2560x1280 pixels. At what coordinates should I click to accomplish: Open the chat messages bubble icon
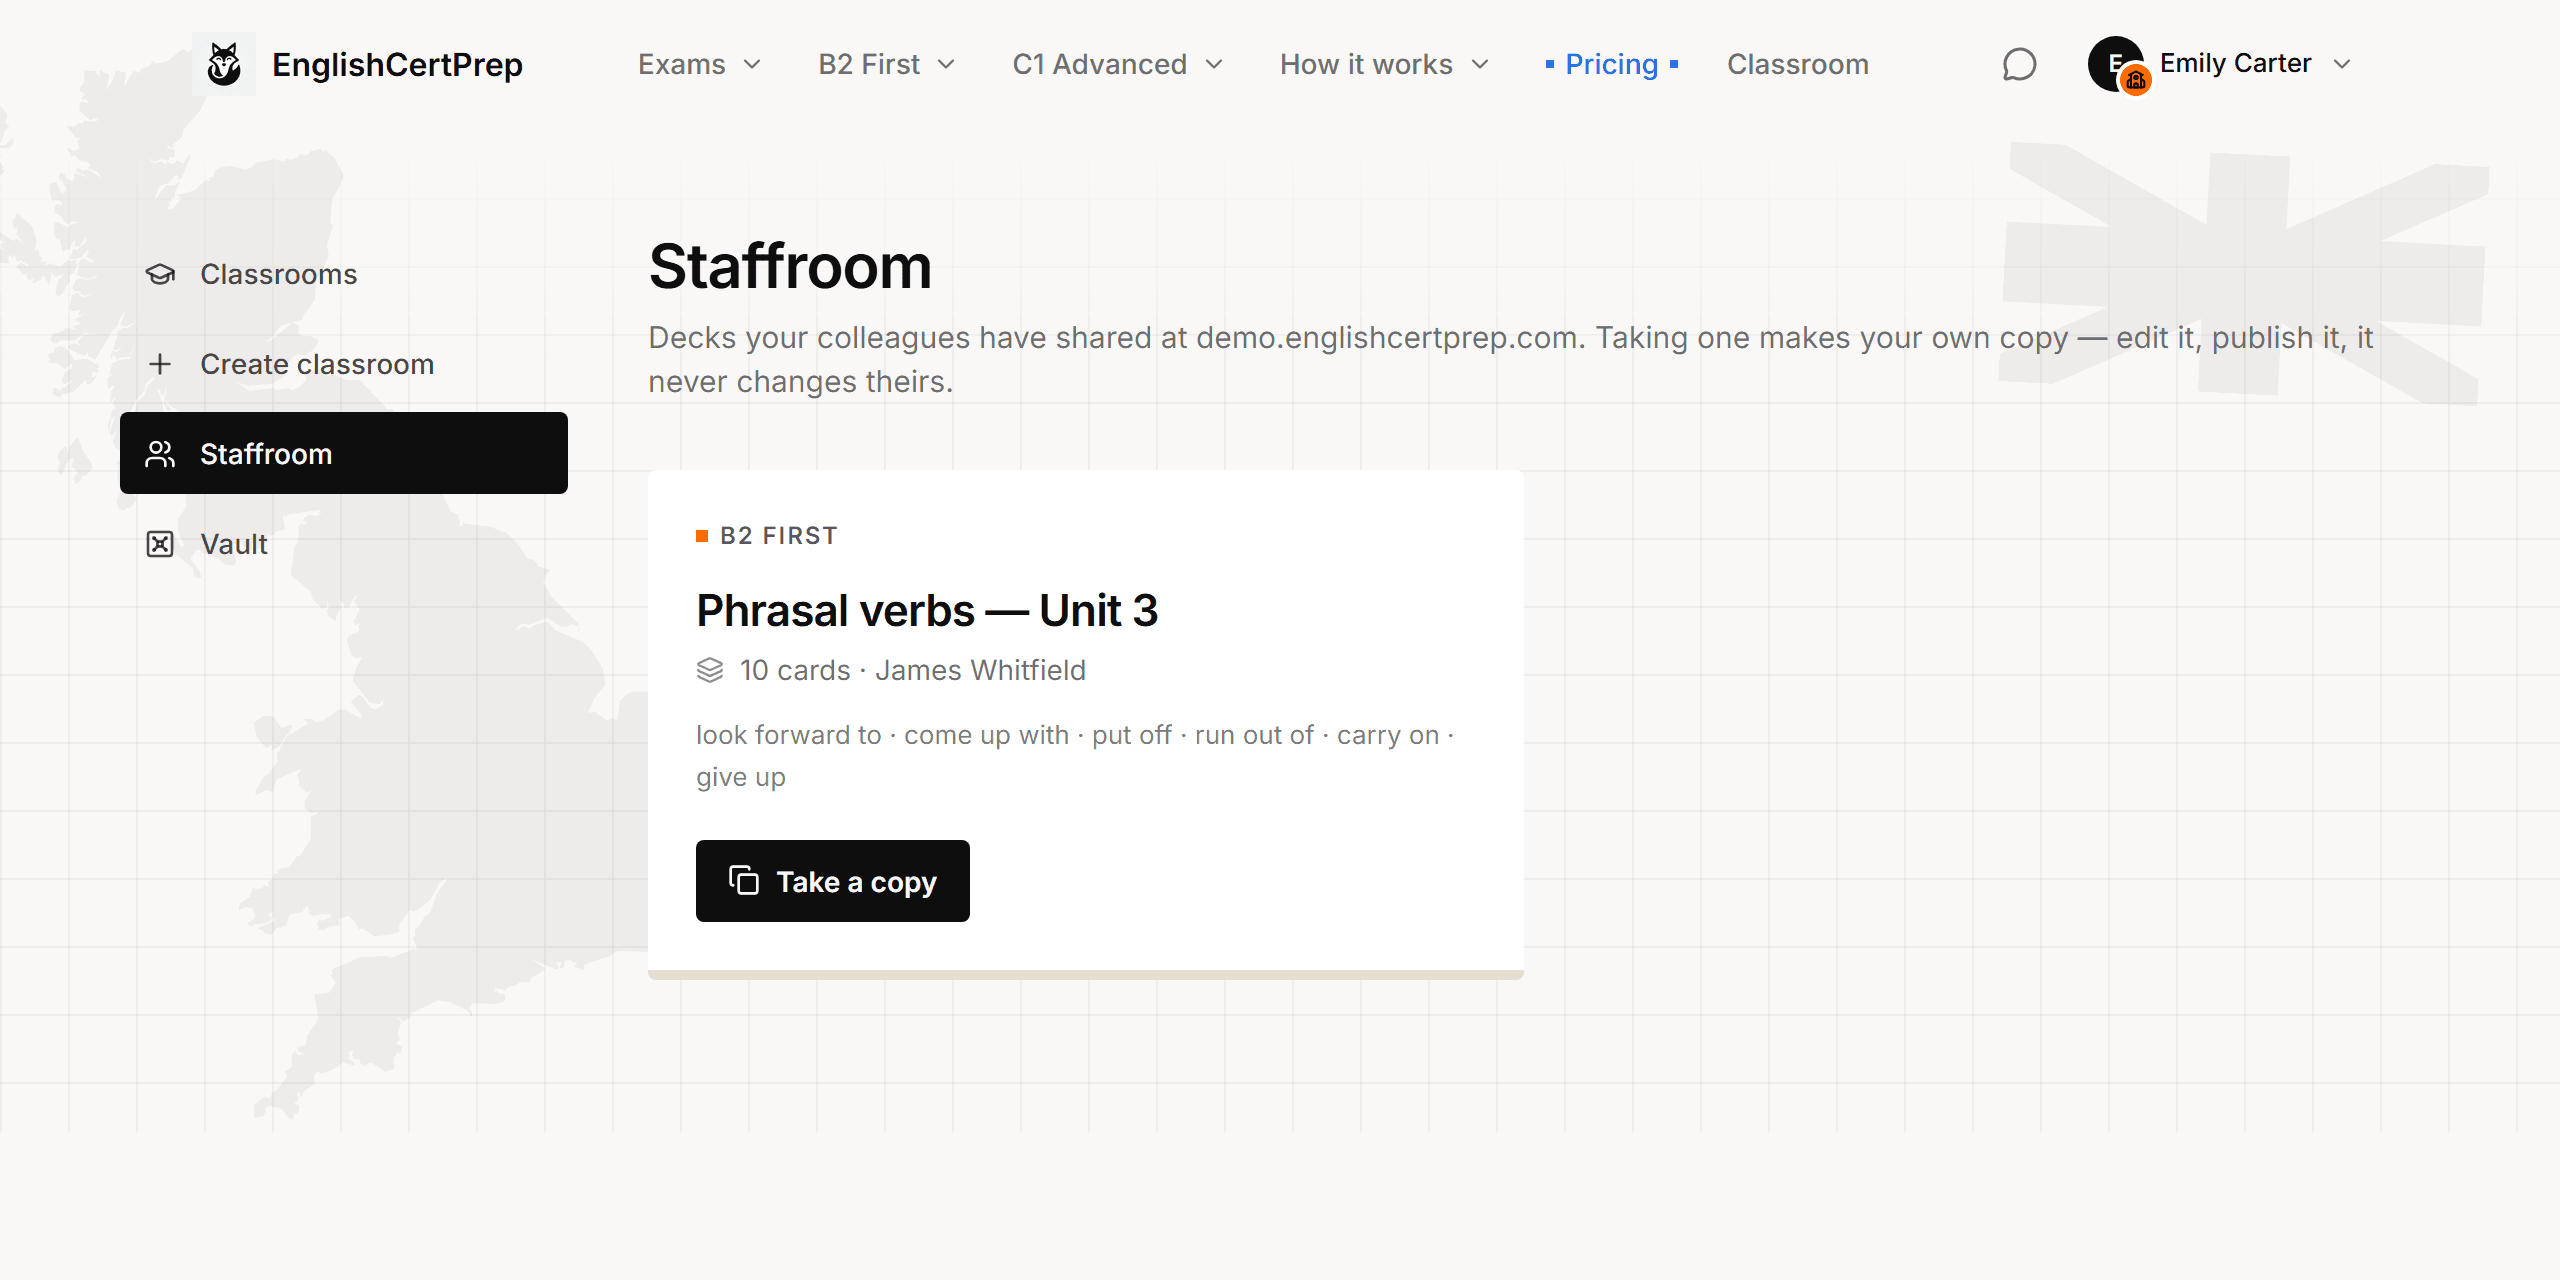click(x=2019, y=64)
